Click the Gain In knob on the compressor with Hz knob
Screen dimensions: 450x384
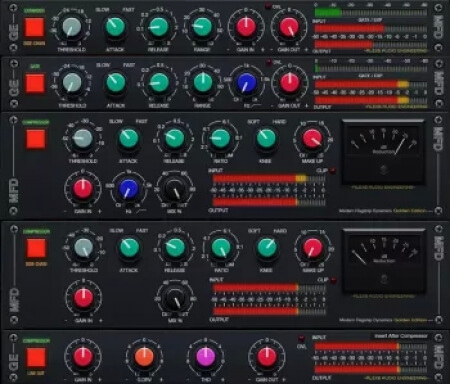[83, 189]
